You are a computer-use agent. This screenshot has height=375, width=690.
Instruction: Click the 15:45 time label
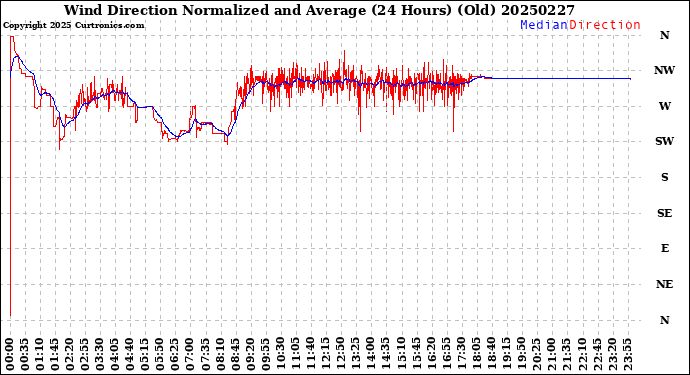click(x=416, y=354)
